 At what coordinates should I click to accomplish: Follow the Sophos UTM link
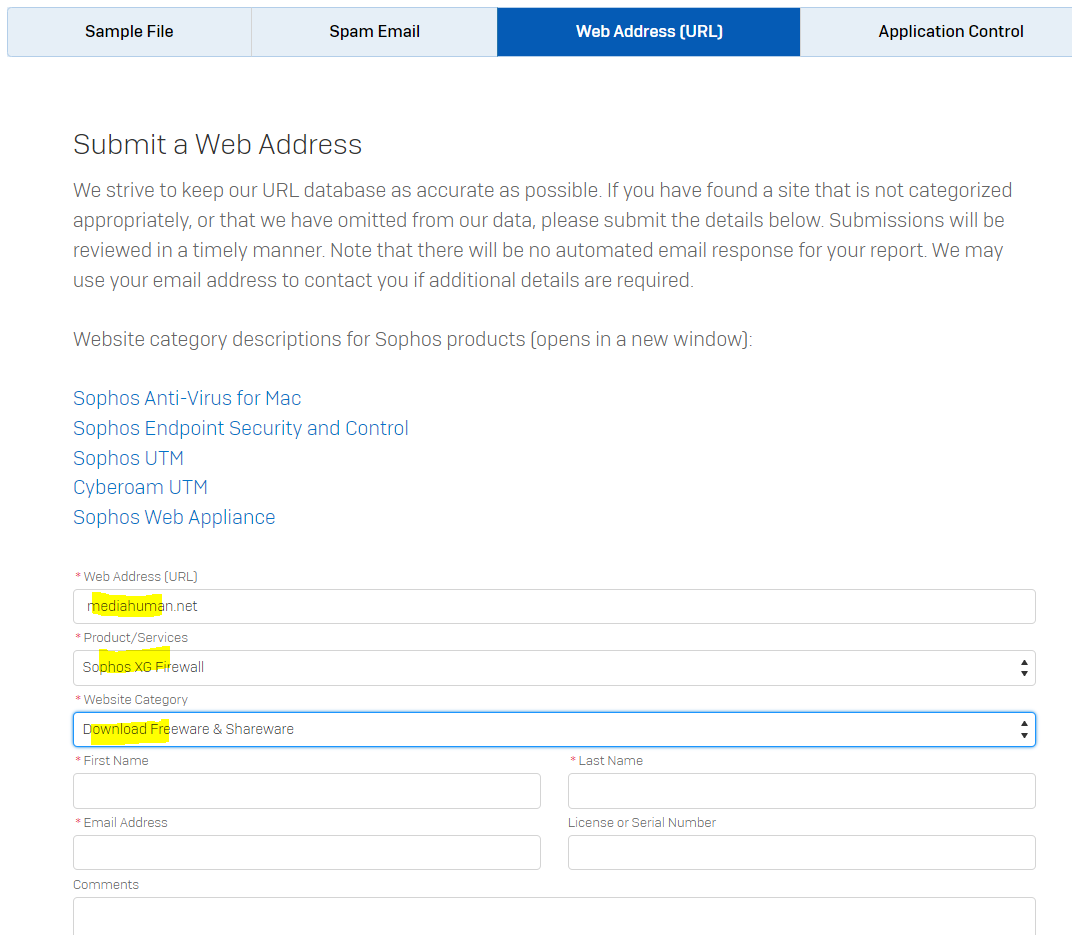[129, 458]
